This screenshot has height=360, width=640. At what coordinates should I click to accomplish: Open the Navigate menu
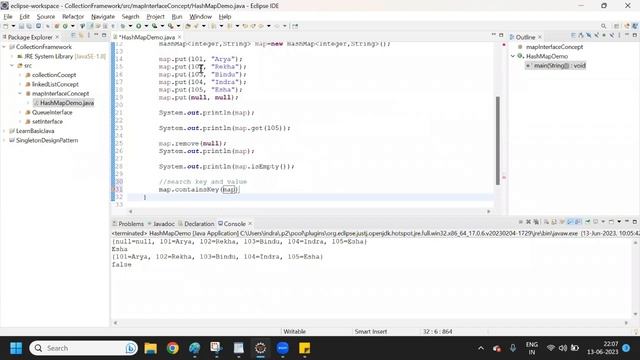pyautogui.click(x=103, y=17)
